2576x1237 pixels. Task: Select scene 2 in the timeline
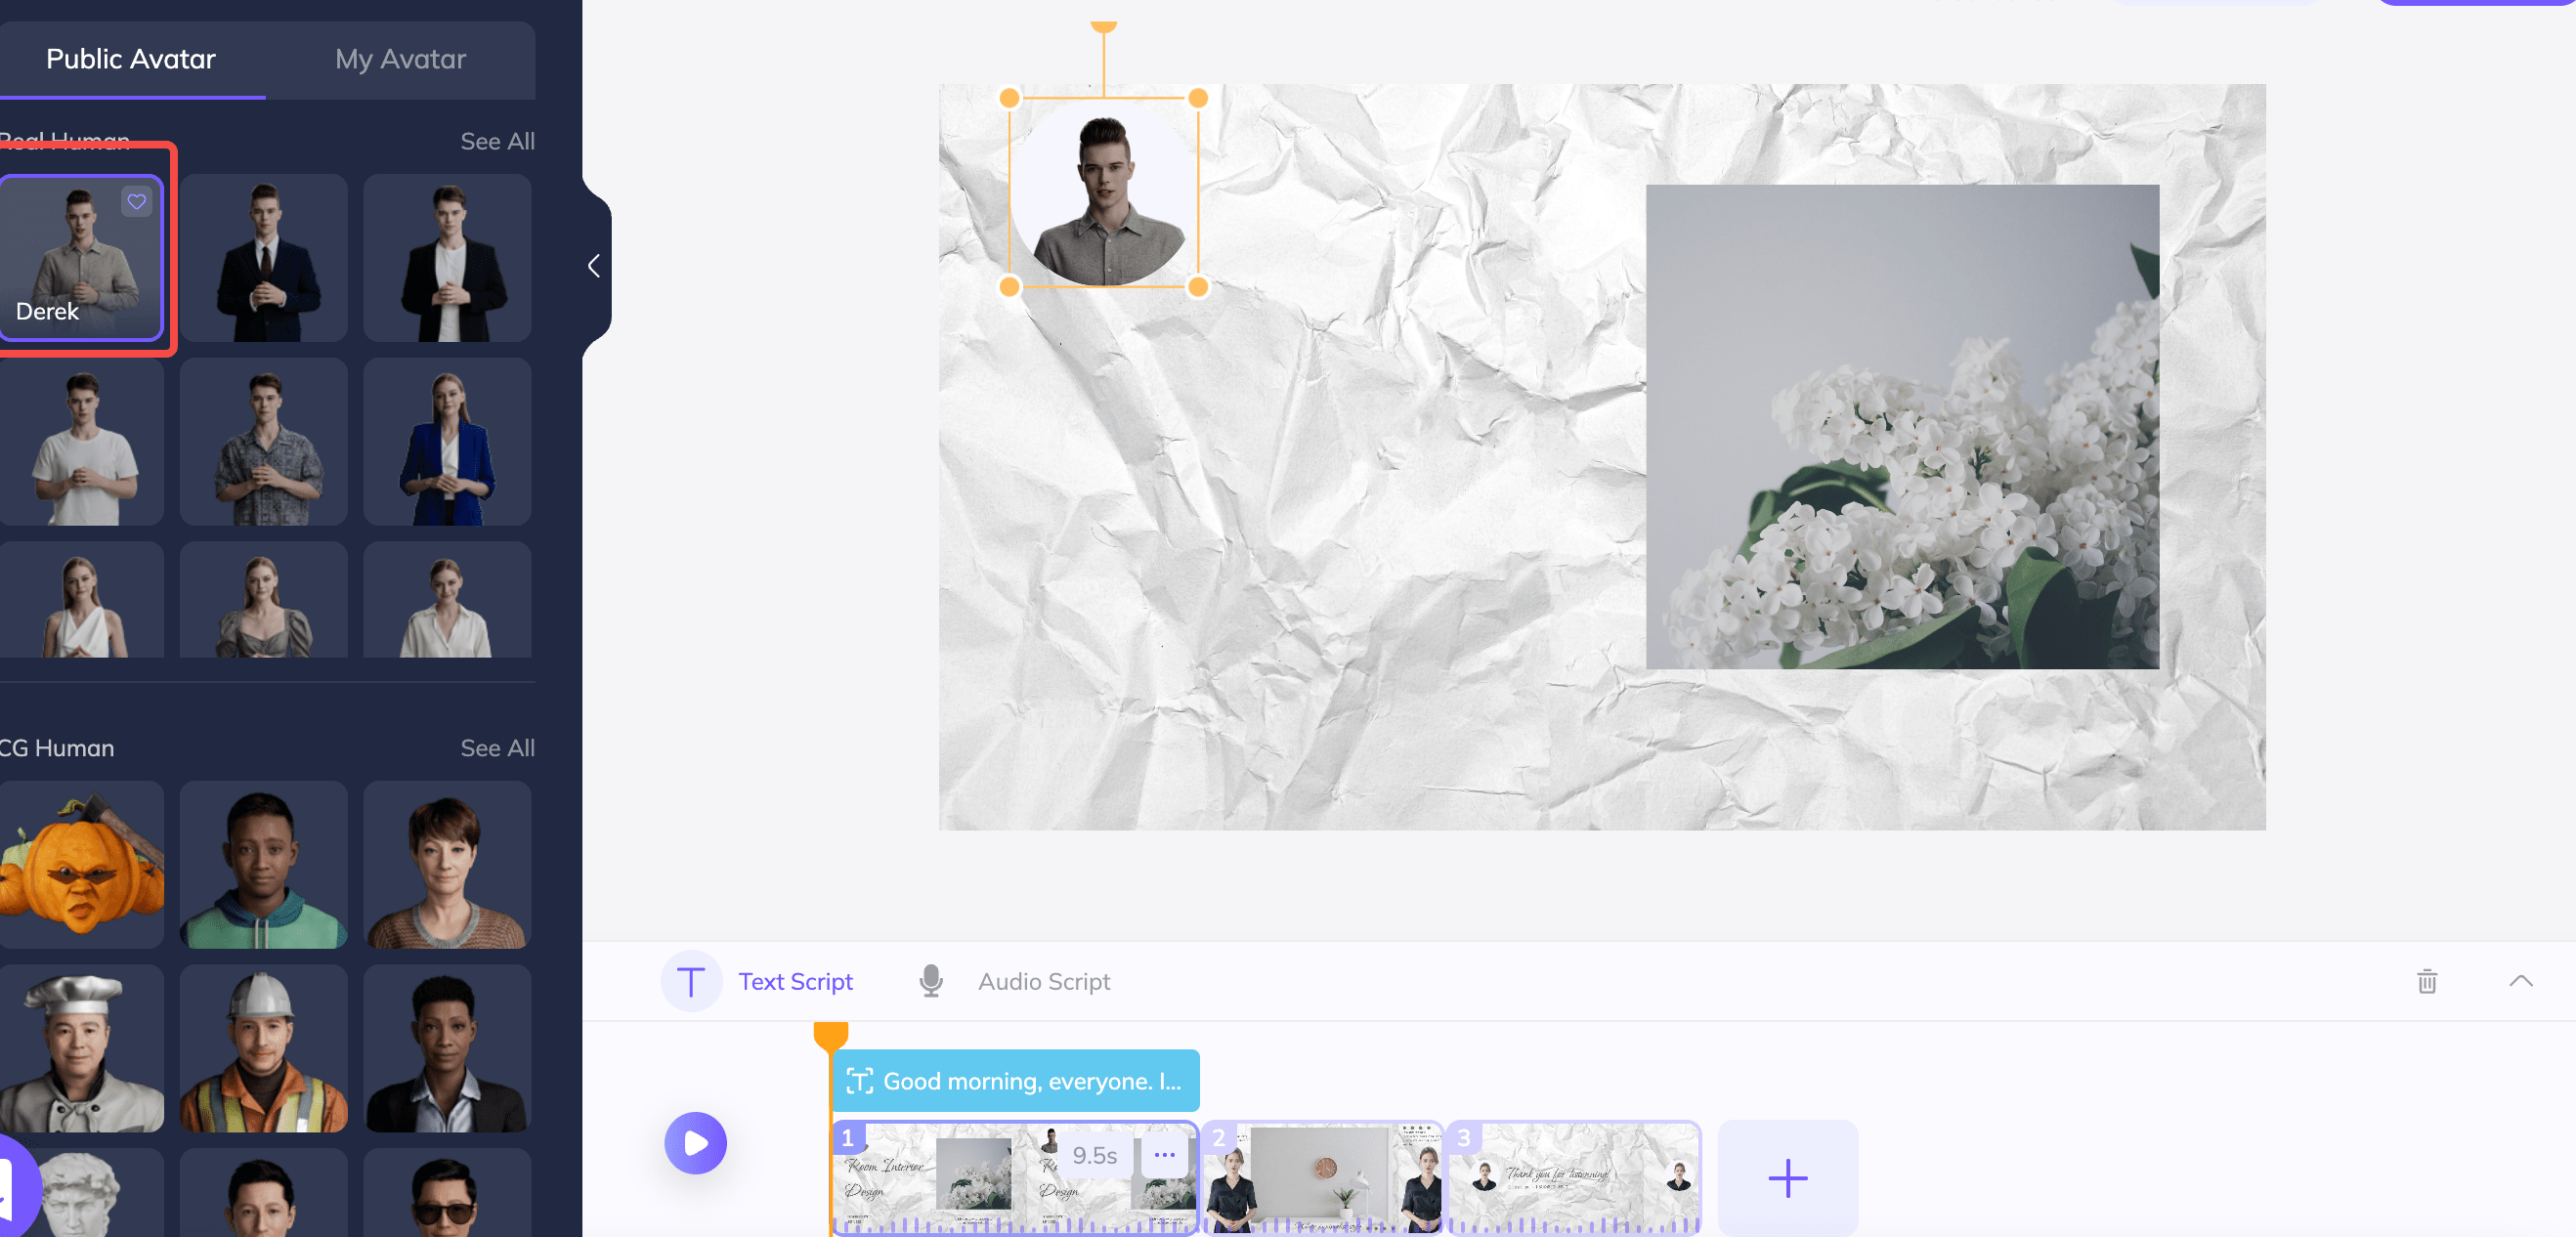click(1322, 1178)
